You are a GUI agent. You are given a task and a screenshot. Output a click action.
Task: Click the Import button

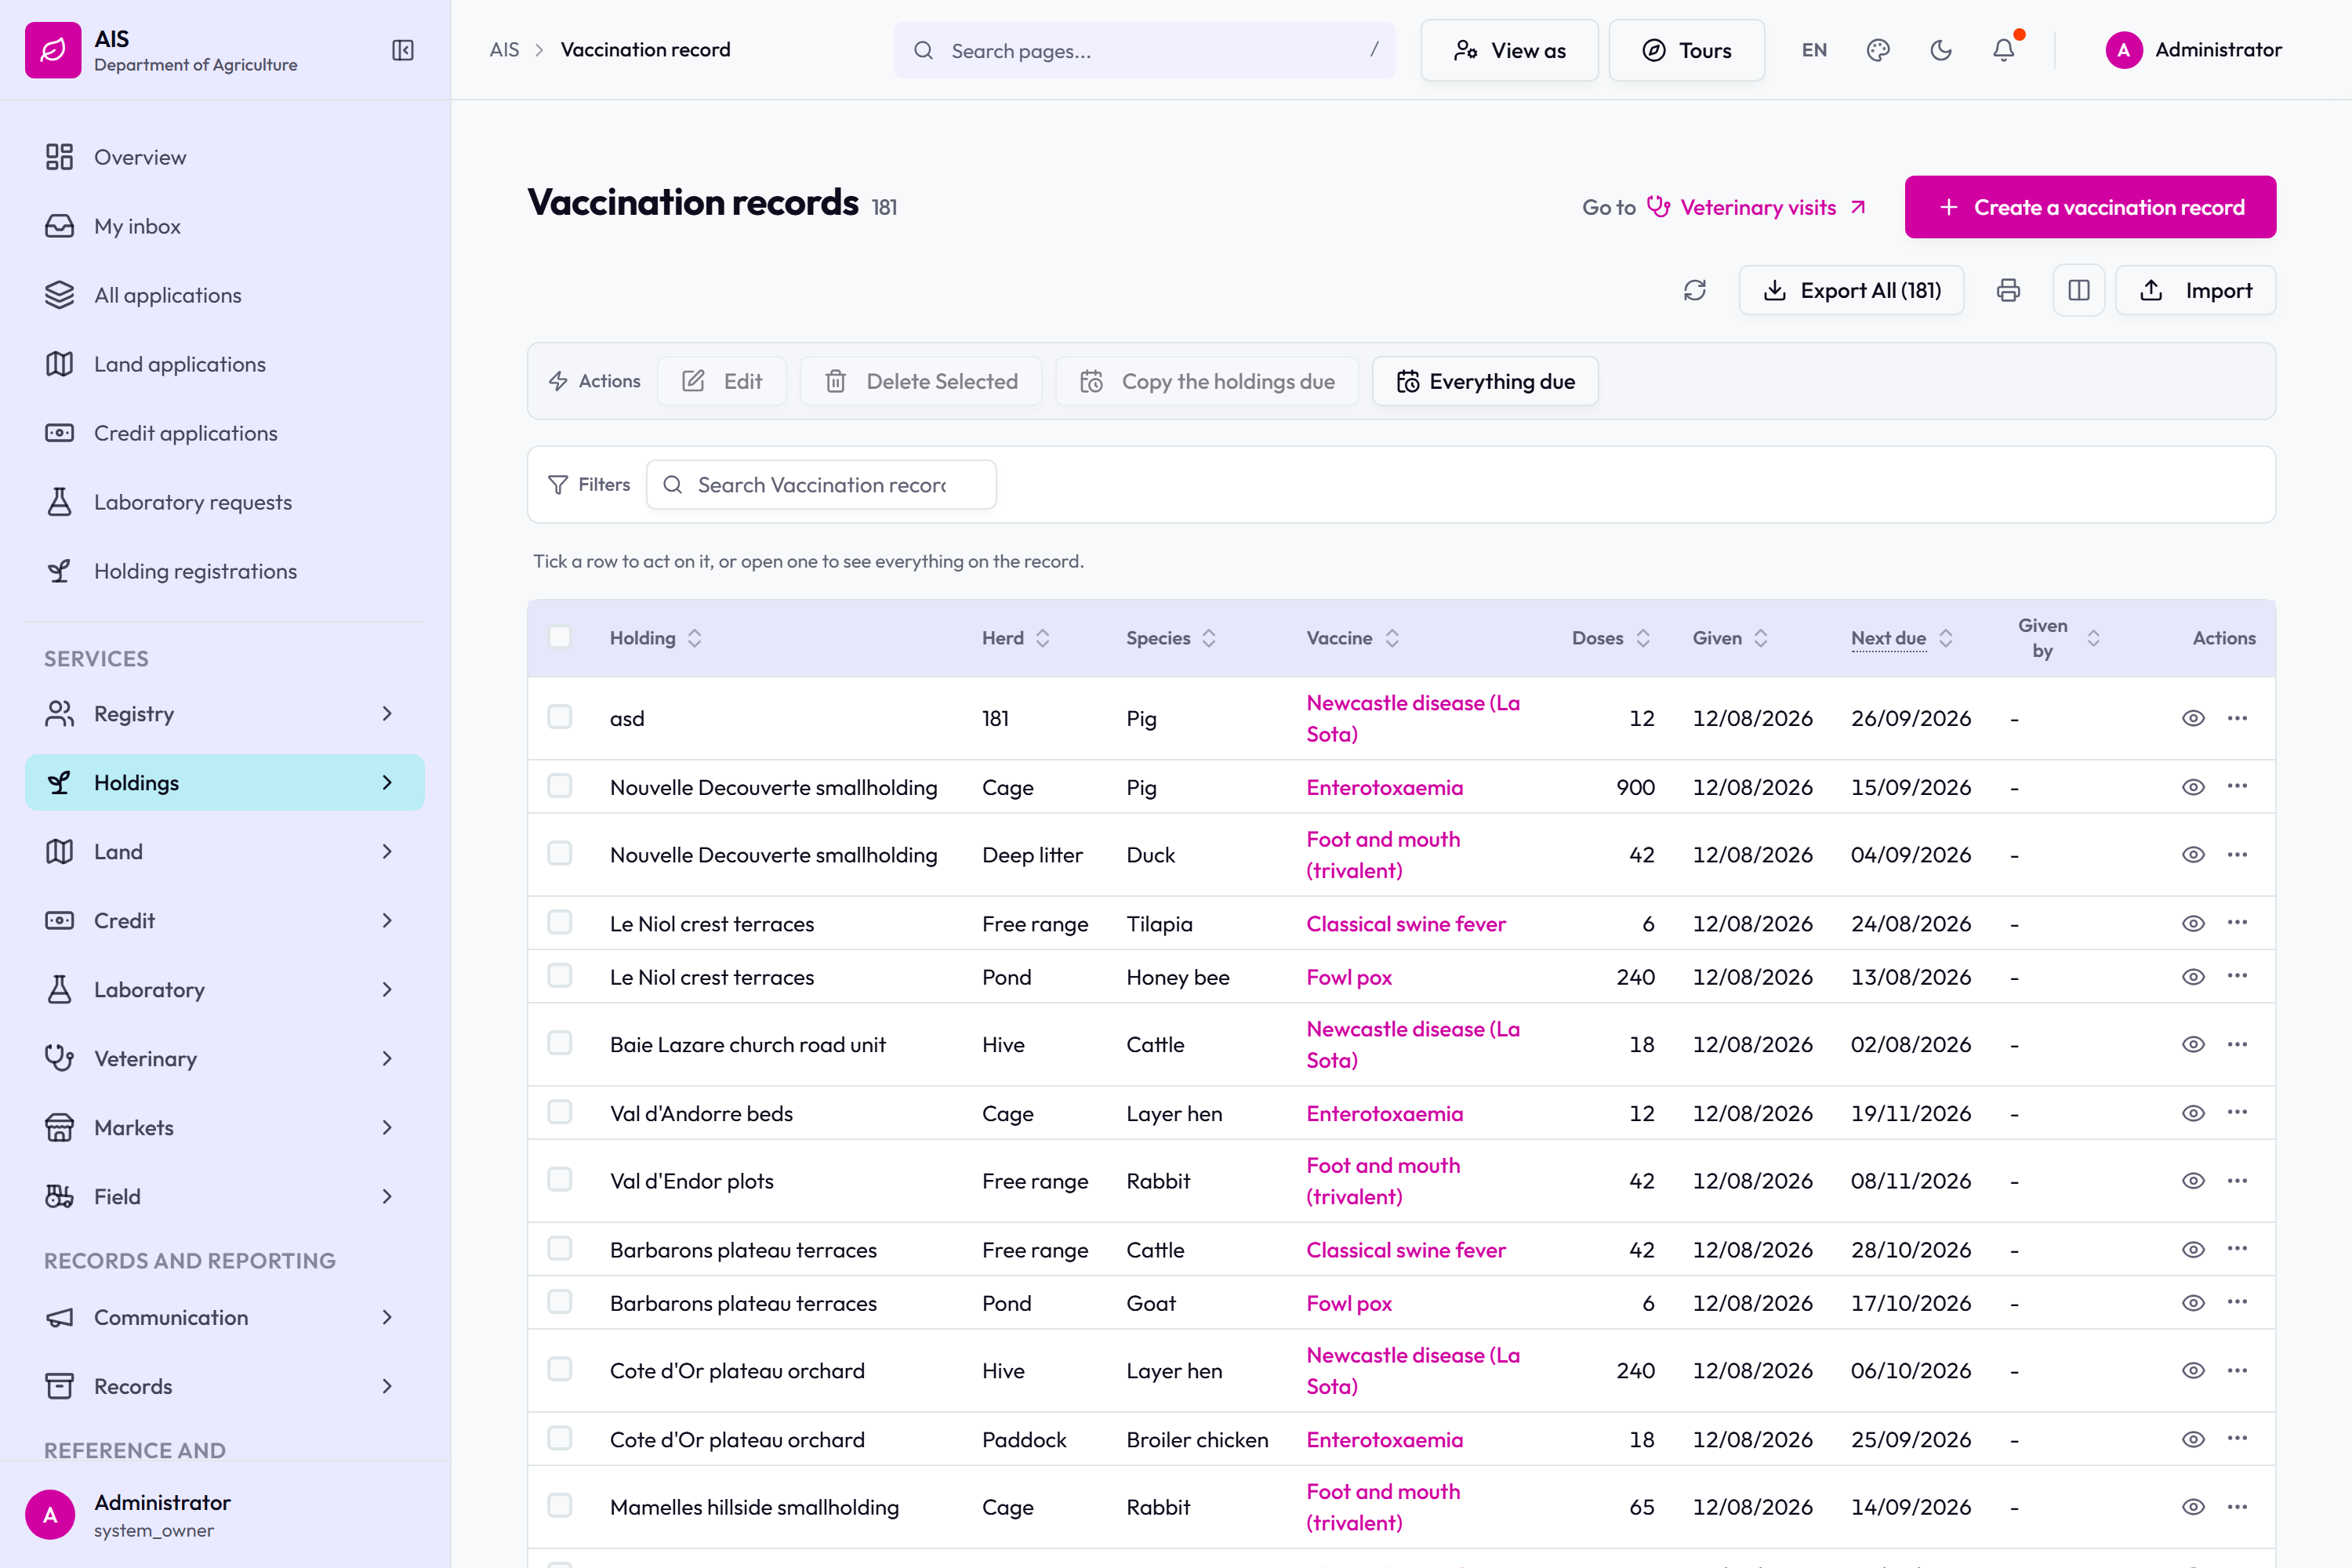point(2196,290)
